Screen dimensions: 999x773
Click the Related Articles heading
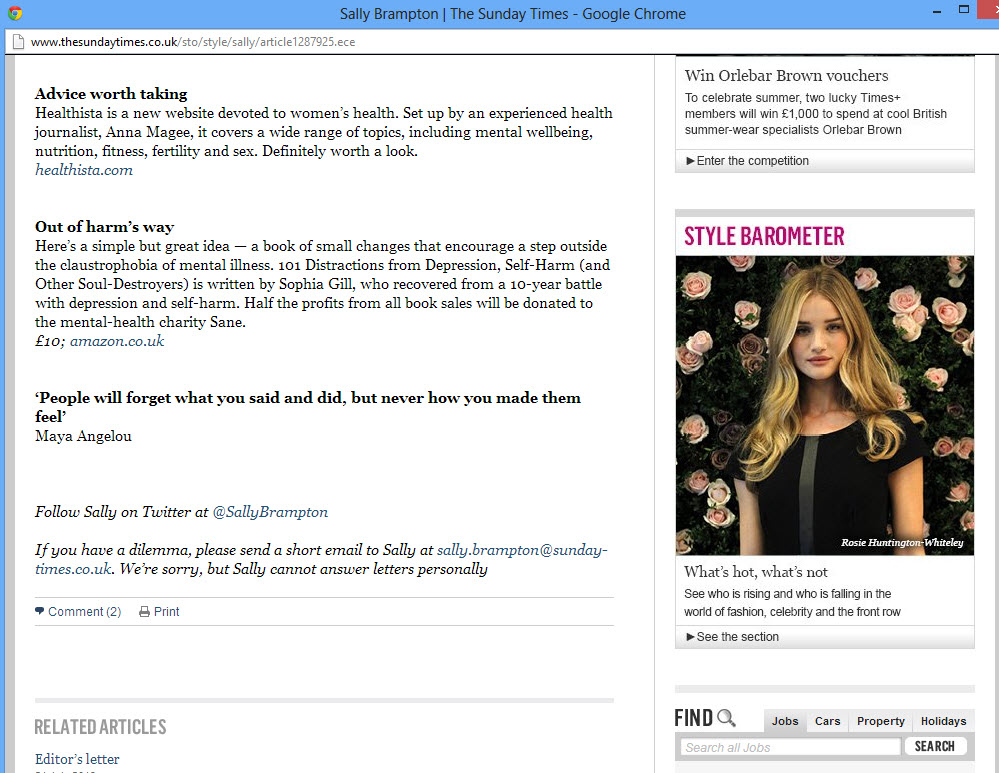[100, 727]
